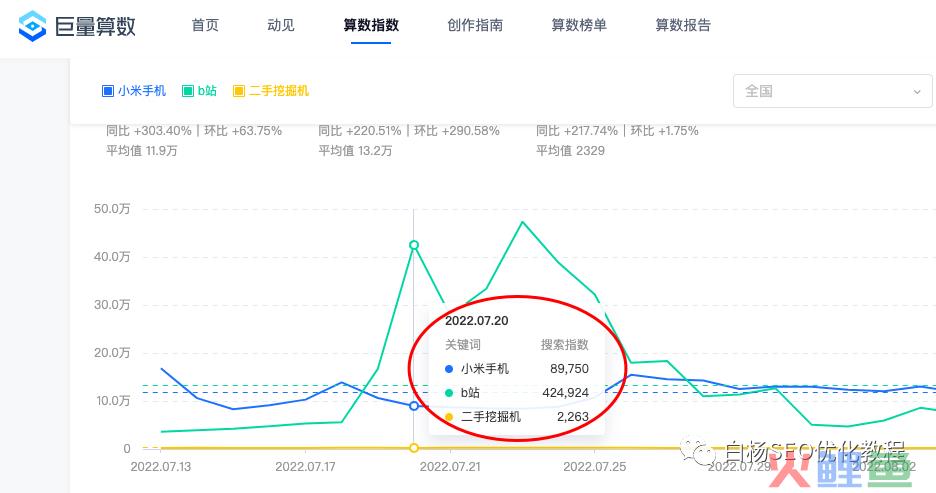Viewport: 936px width, 493px height.
Task: Click the 424,924 value in the tooltip
Action: pos(565,393)
